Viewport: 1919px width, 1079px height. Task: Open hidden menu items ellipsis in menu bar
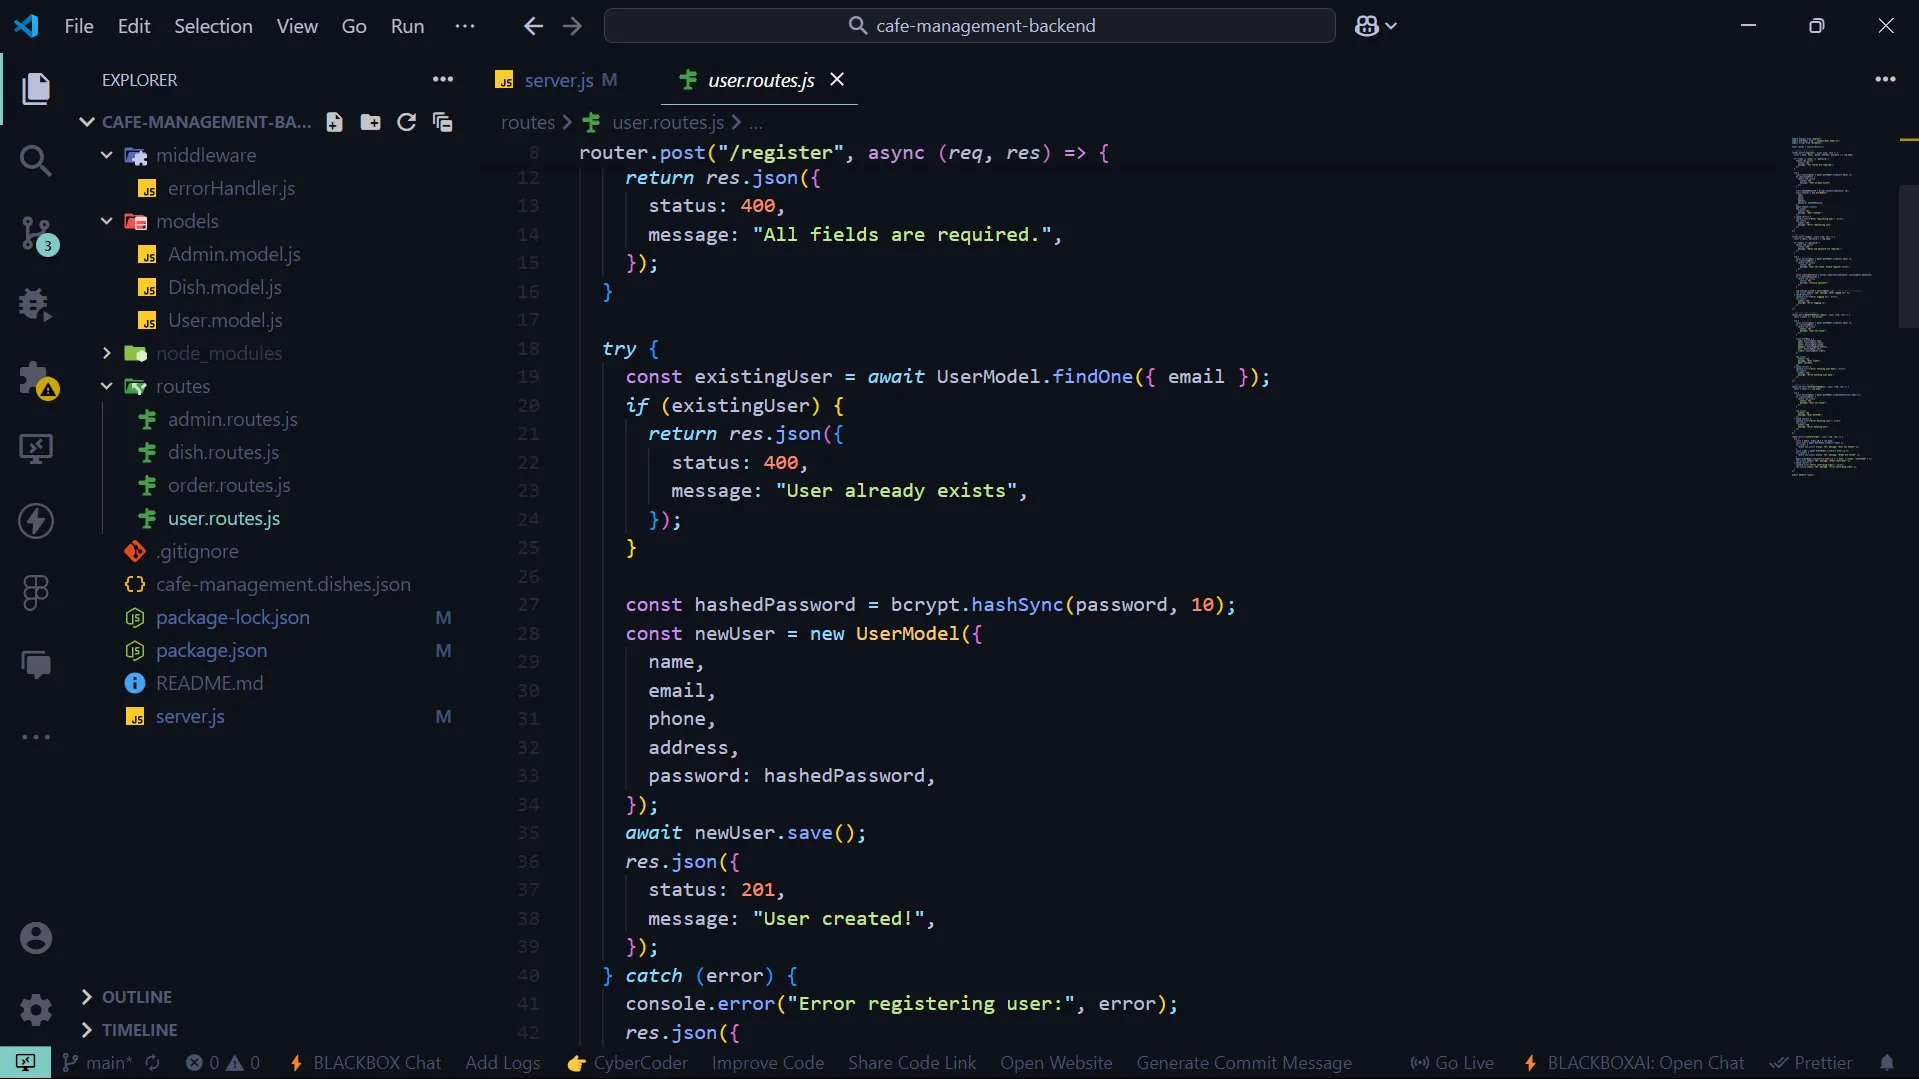[465, 26]
